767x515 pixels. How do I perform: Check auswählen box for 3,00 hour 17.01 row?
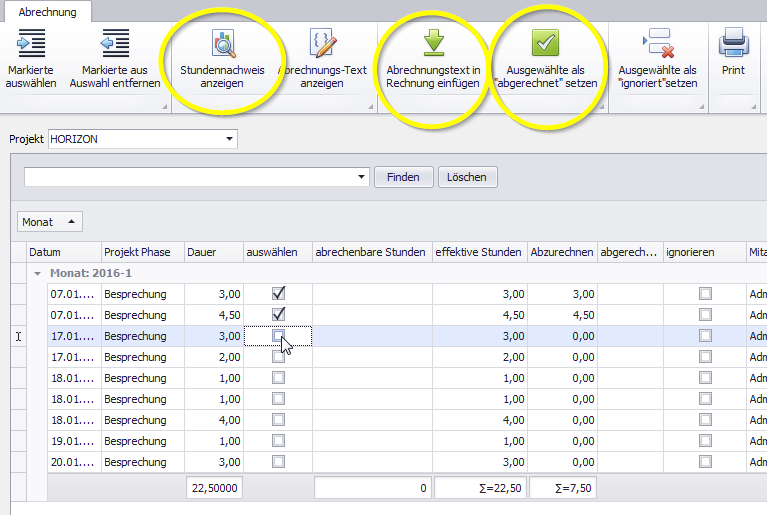(278, 336)
